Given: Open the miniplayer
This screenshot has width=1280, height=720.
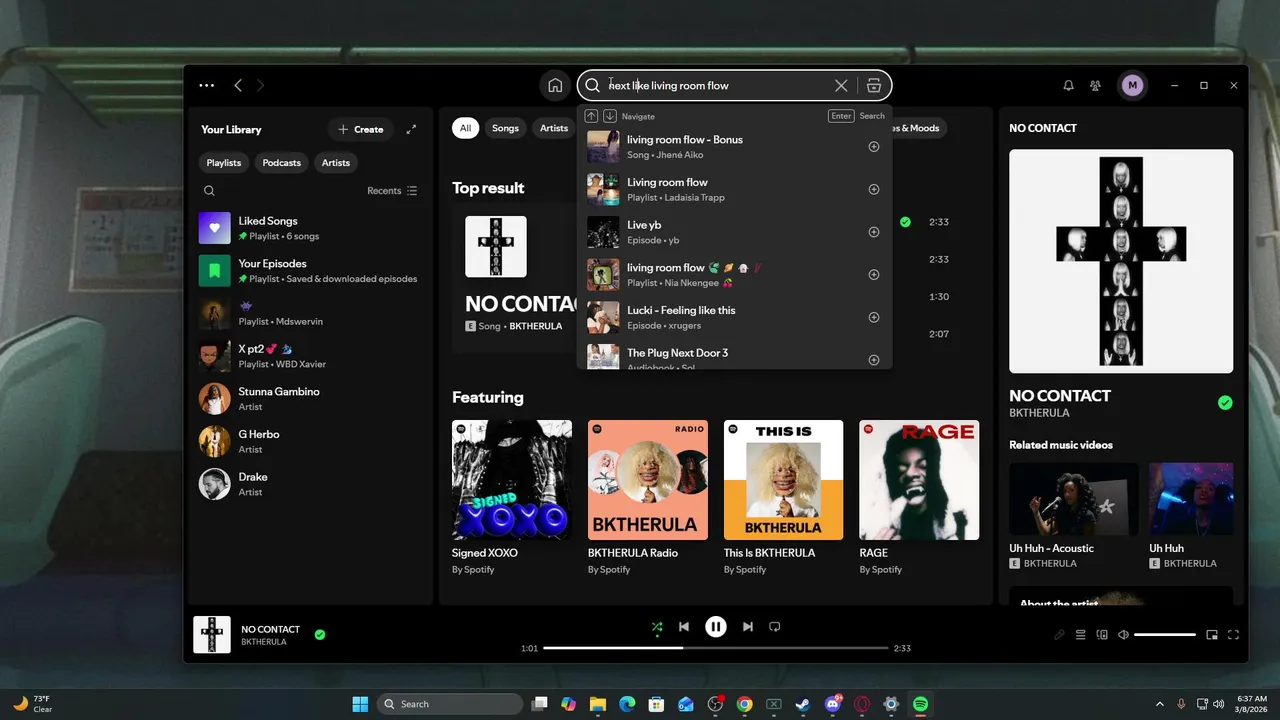Looking at the screenshot, I should coord(1212,635).
